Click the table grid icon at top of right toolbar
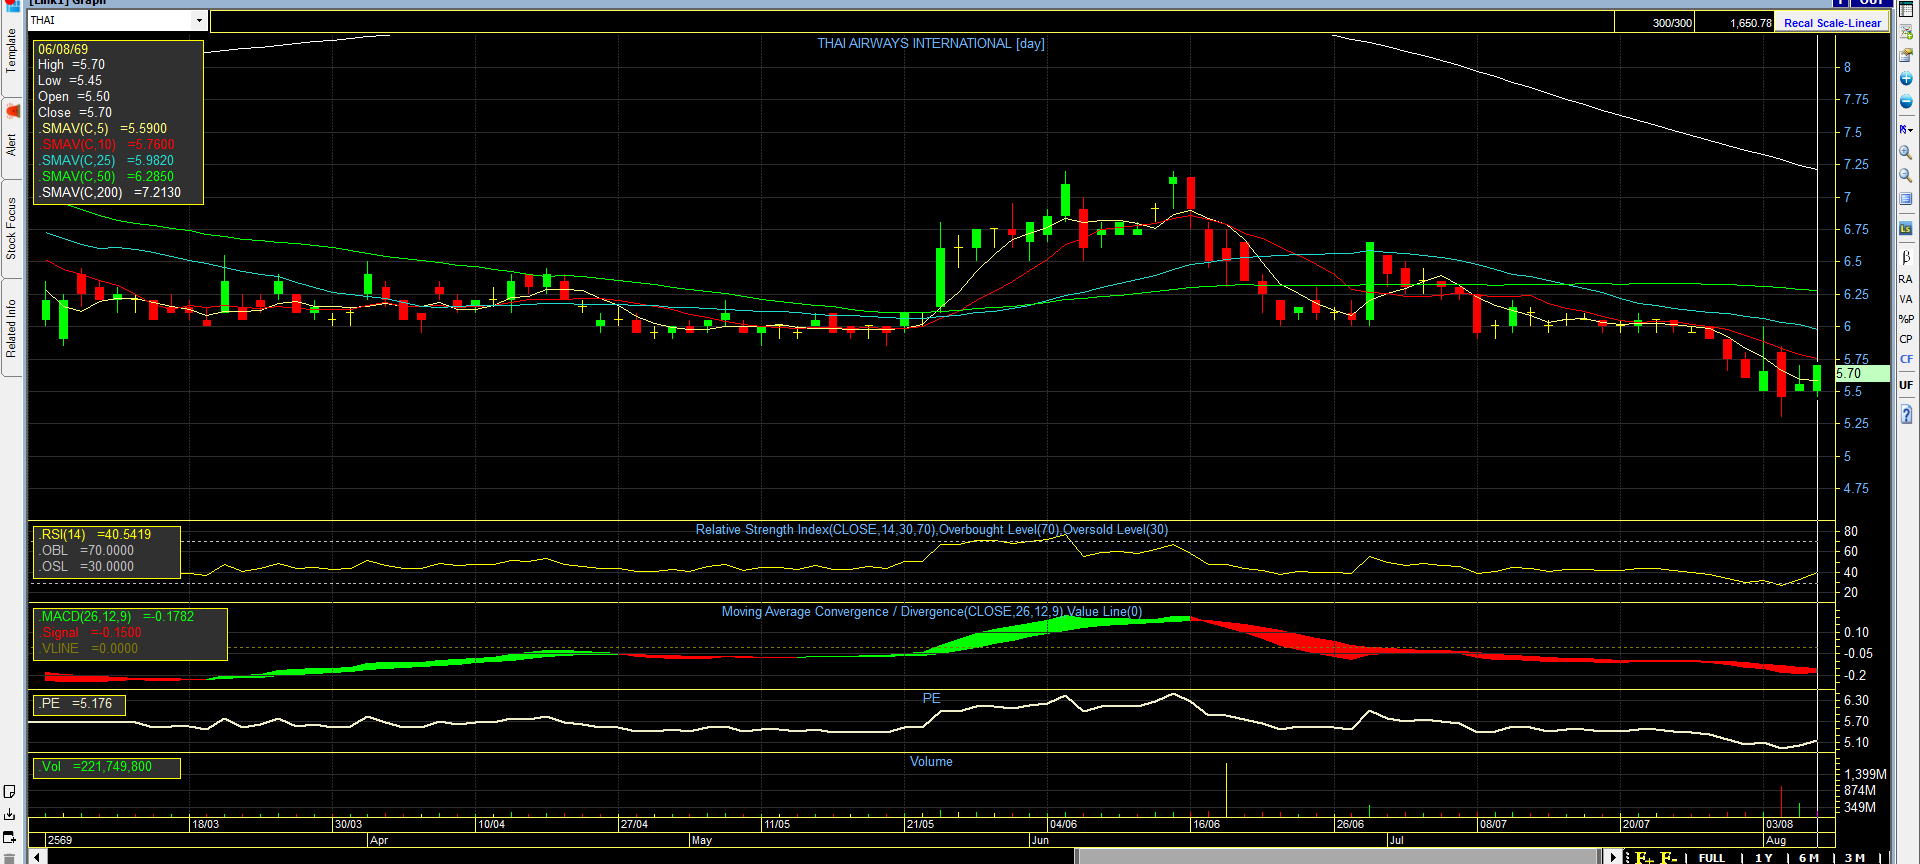This screenshot has height=864, width=1920. 1906,9
